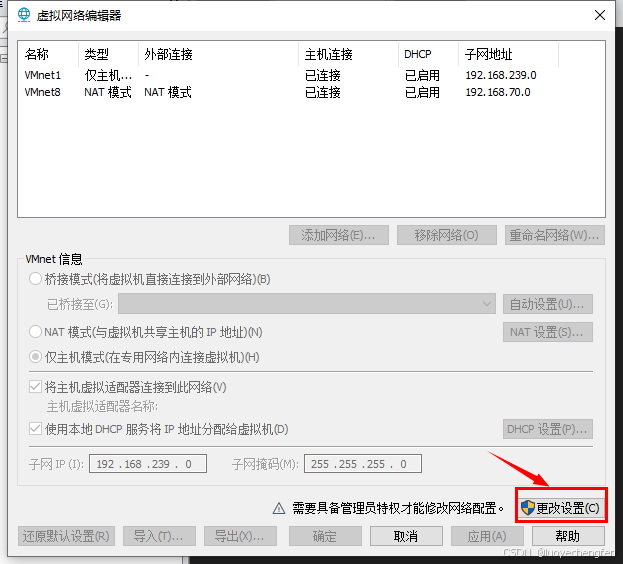Click the 主机连接 column header
The width and height of the screenshot is (623, 564).
348,54
